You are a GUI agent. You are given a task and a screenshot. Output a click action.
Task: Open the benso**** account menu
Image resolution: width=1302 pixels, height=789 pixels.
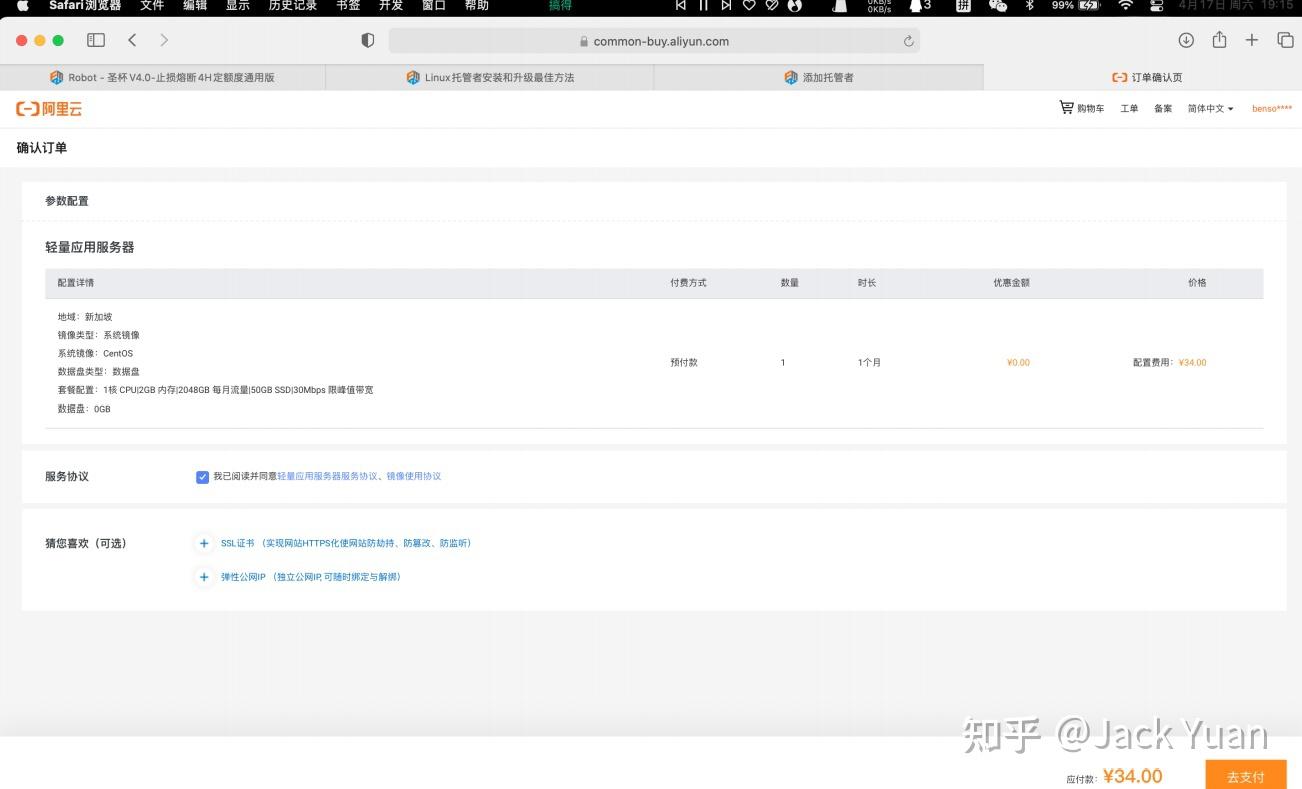tap(1272, 108)
